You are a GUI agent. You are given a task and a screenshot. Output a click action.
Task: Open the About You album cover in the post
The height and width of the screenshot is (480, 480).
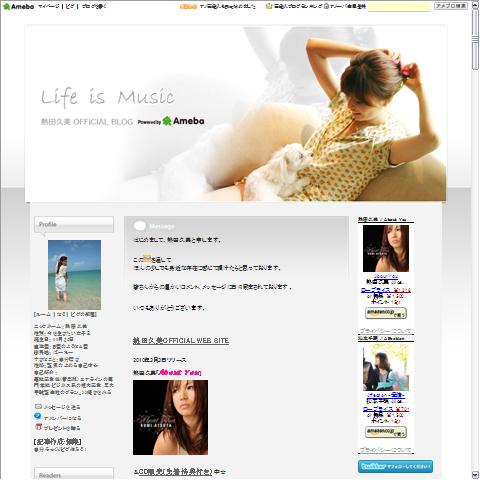(170, 417)
